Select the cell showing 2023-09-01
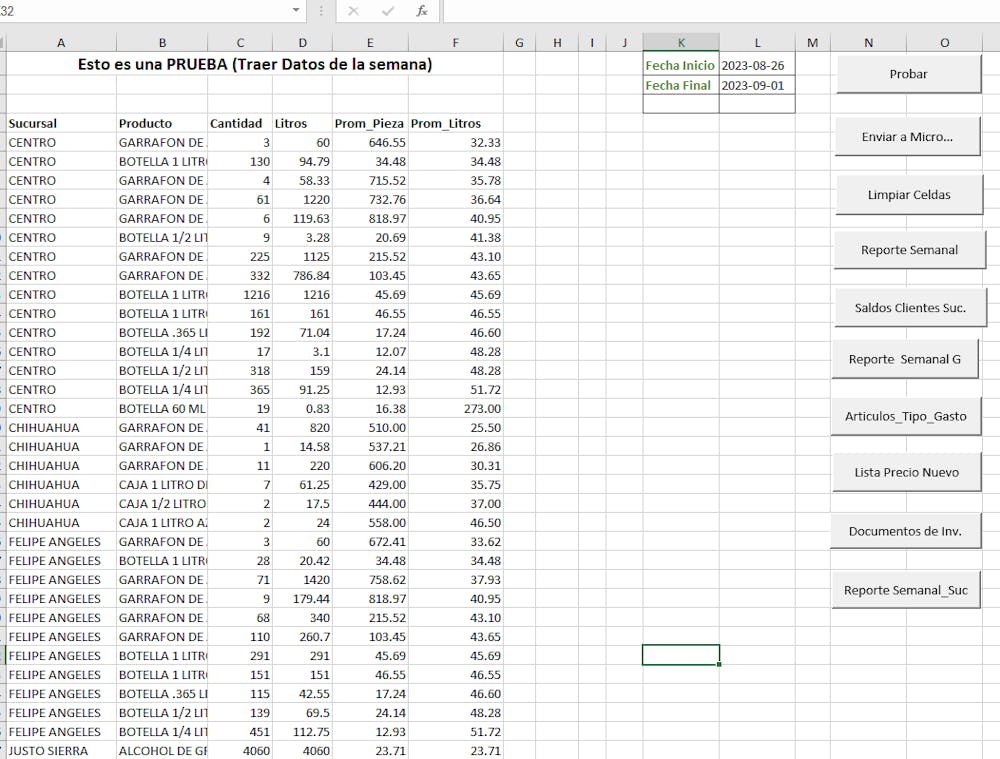This screenshot has width=1000, height=759. [x=757, y=84]
